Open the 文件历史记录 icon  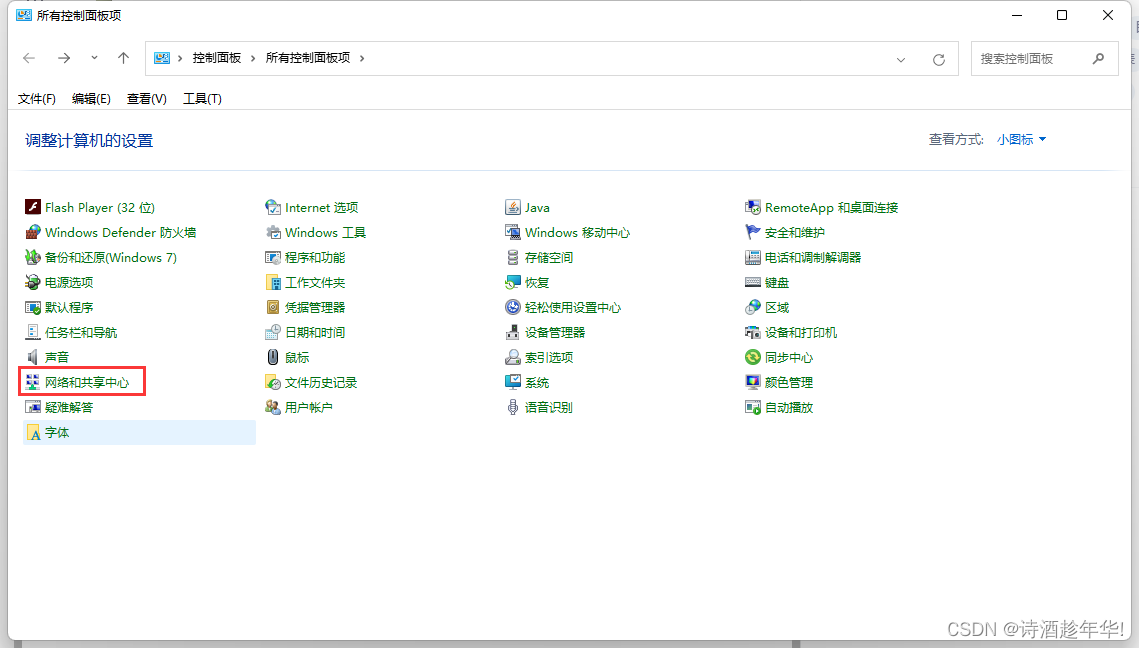click(x=272, y=382)
